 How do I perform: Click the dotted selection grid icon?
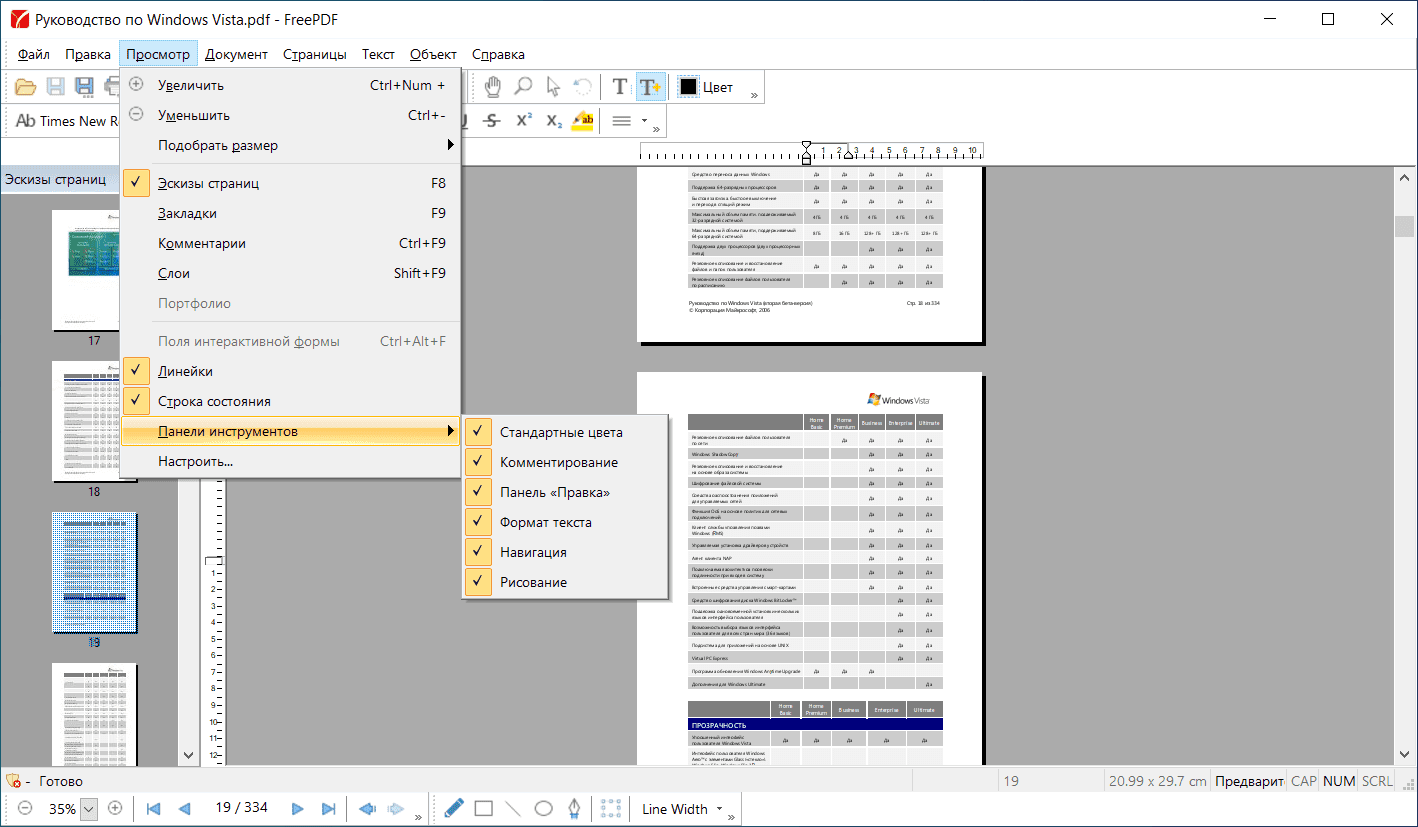[x=609, y=808]
